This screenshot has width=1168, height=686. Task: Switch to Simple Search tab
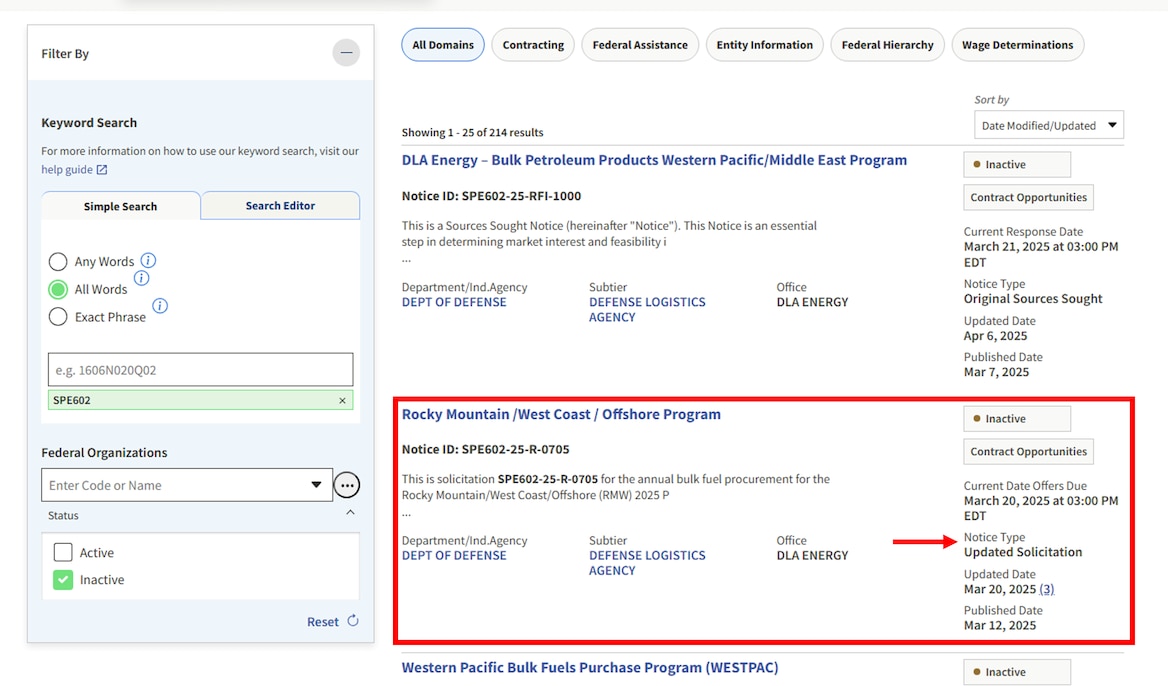121,206
